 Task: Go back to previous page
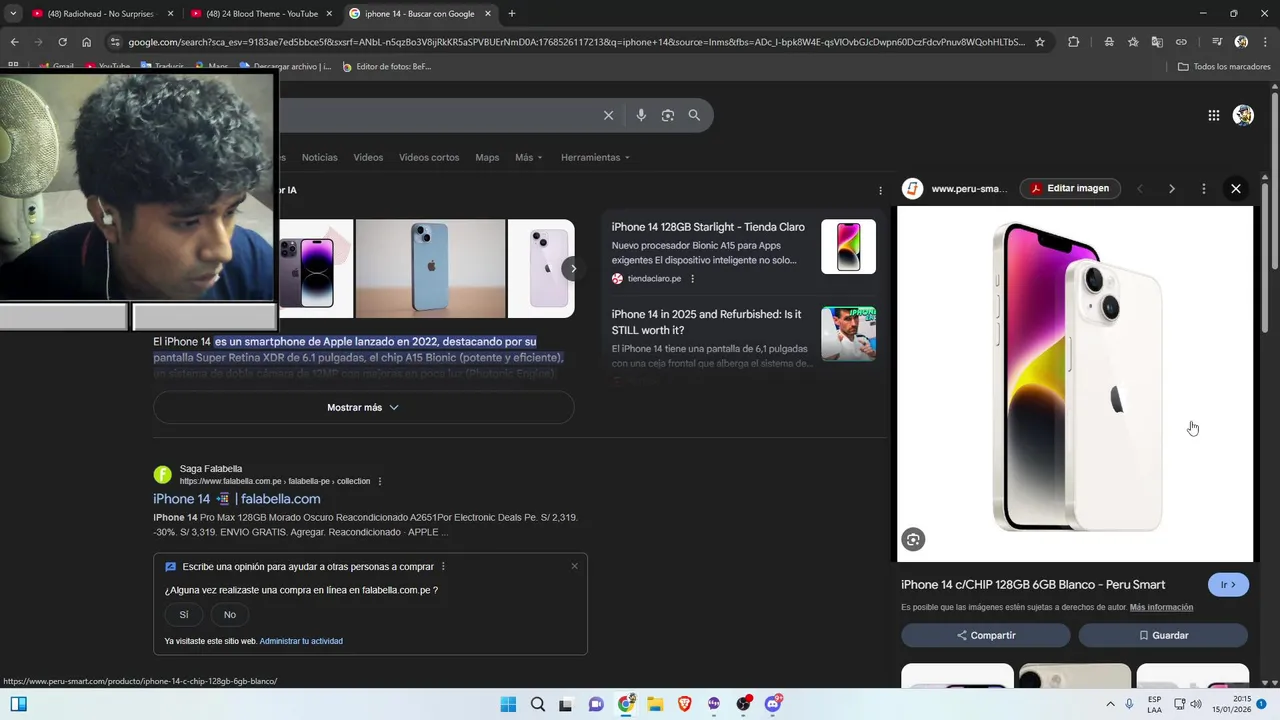click(14, 42)
